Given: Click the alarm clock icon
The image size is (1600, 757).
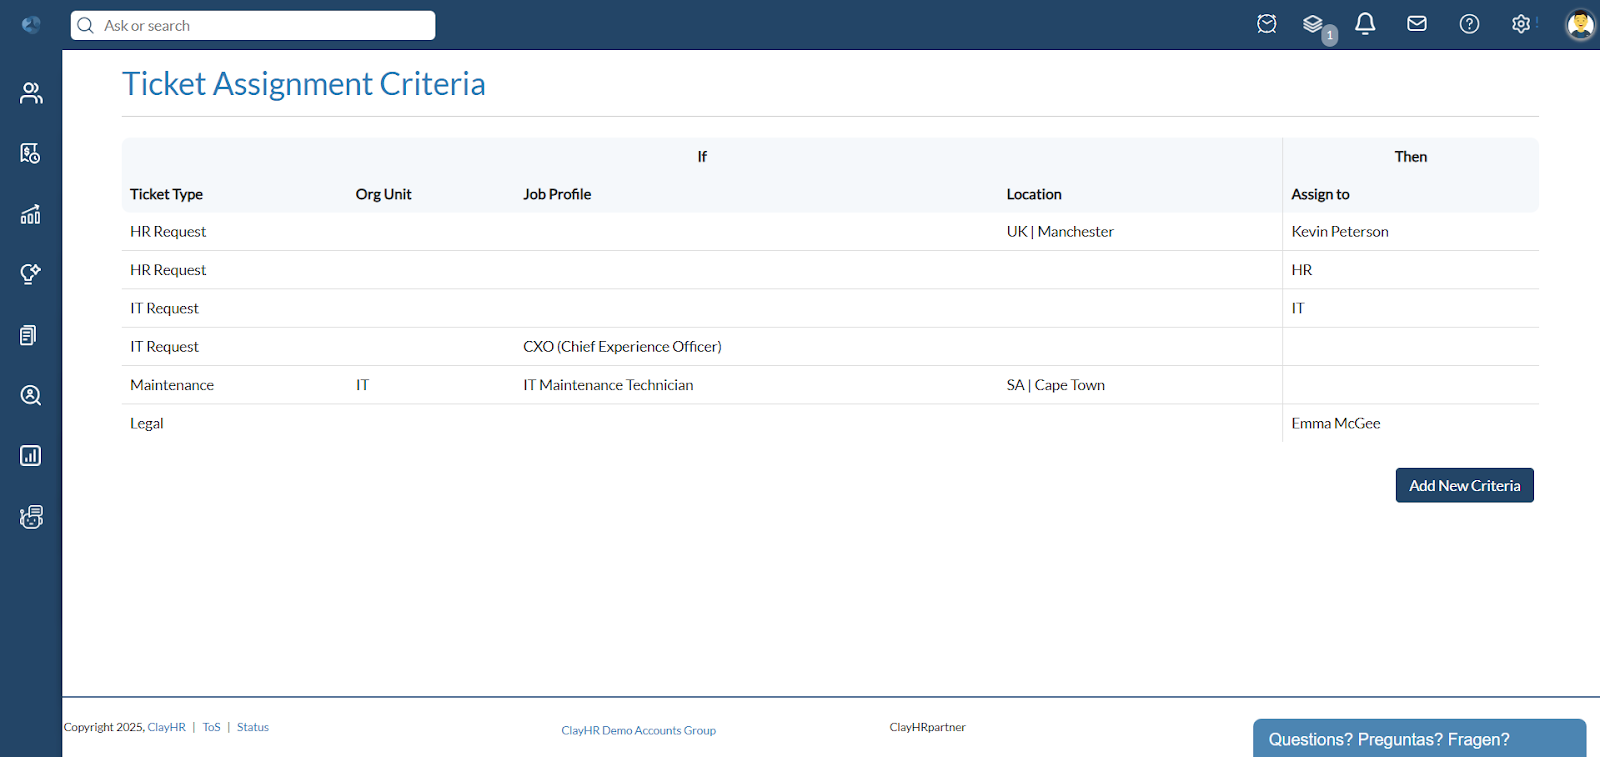Looking at the screenshot, I should tap(1267, 24).
